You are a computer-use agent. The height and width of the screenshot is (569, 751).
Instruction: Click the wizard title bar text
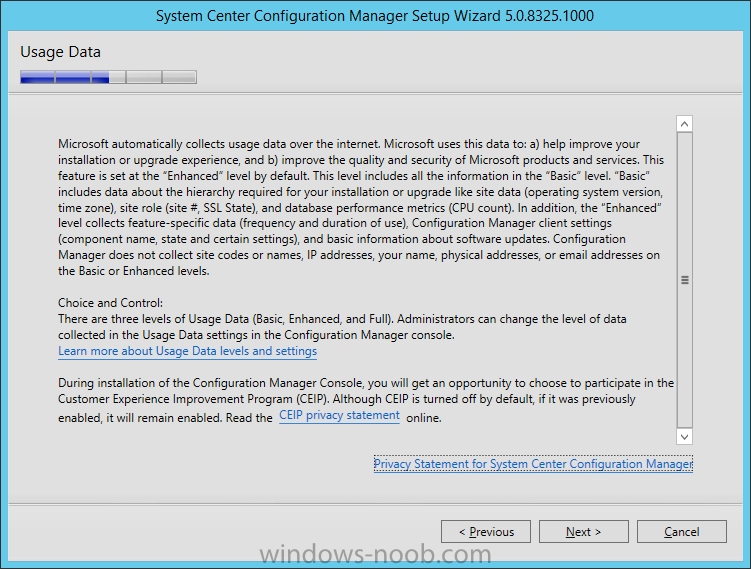[x=375, y=16]
